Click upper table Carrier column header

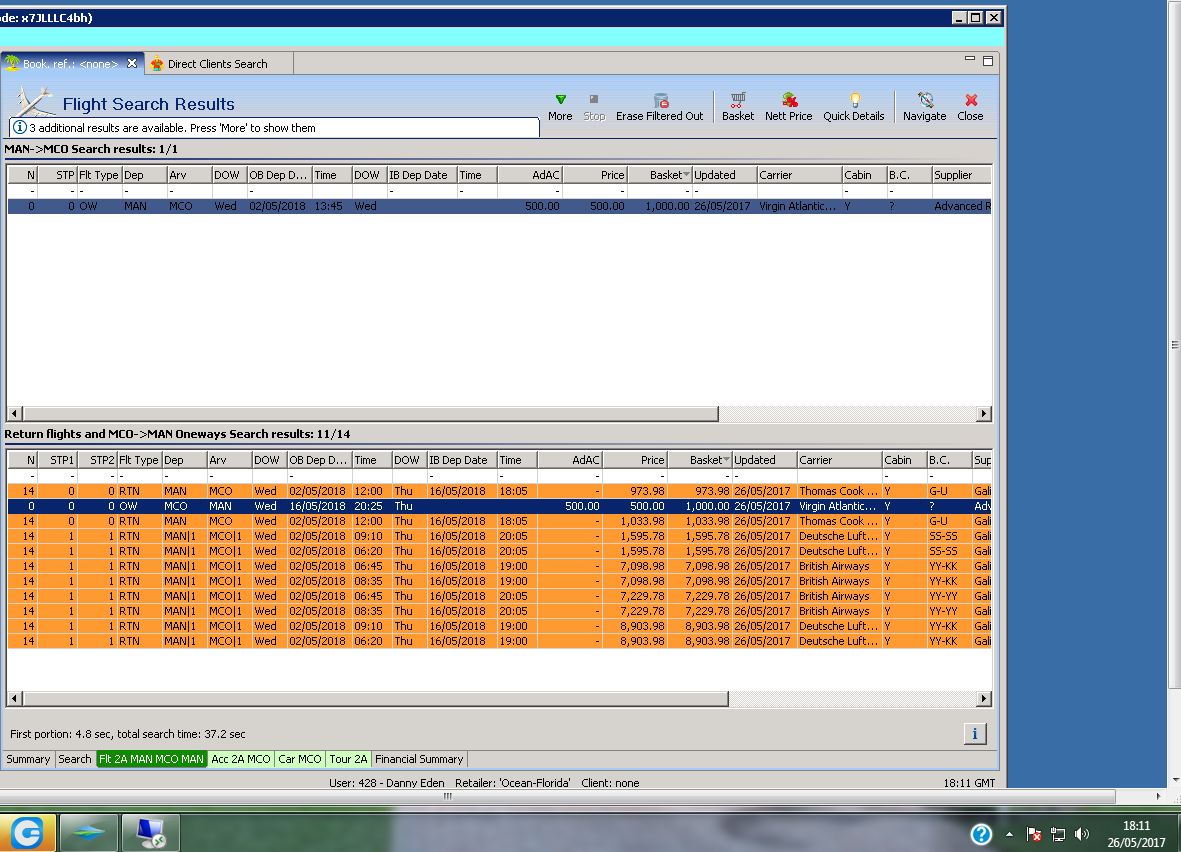(800, 175)
